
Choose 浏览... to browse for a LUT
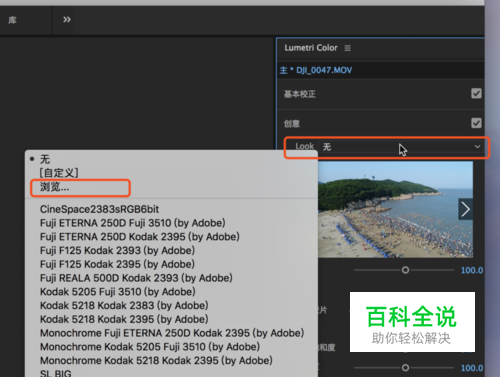[55, 187]
